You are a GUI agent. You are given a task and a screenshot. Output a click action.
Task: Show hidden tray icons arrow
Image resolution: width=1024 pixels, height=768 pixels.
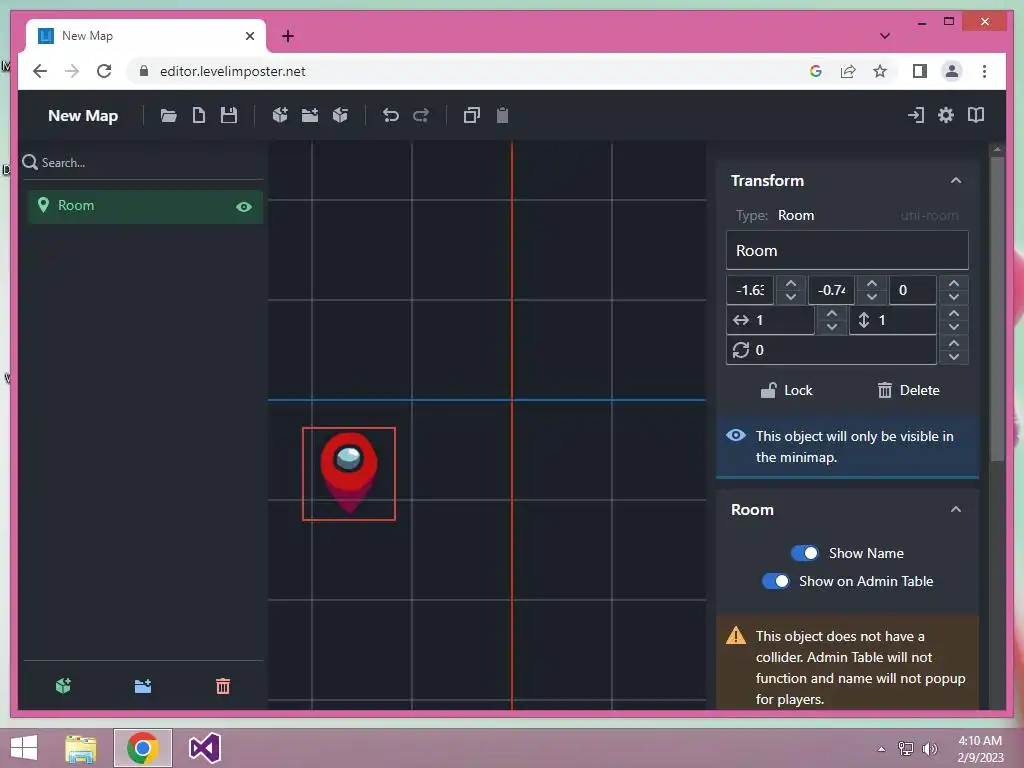[882, 748]
